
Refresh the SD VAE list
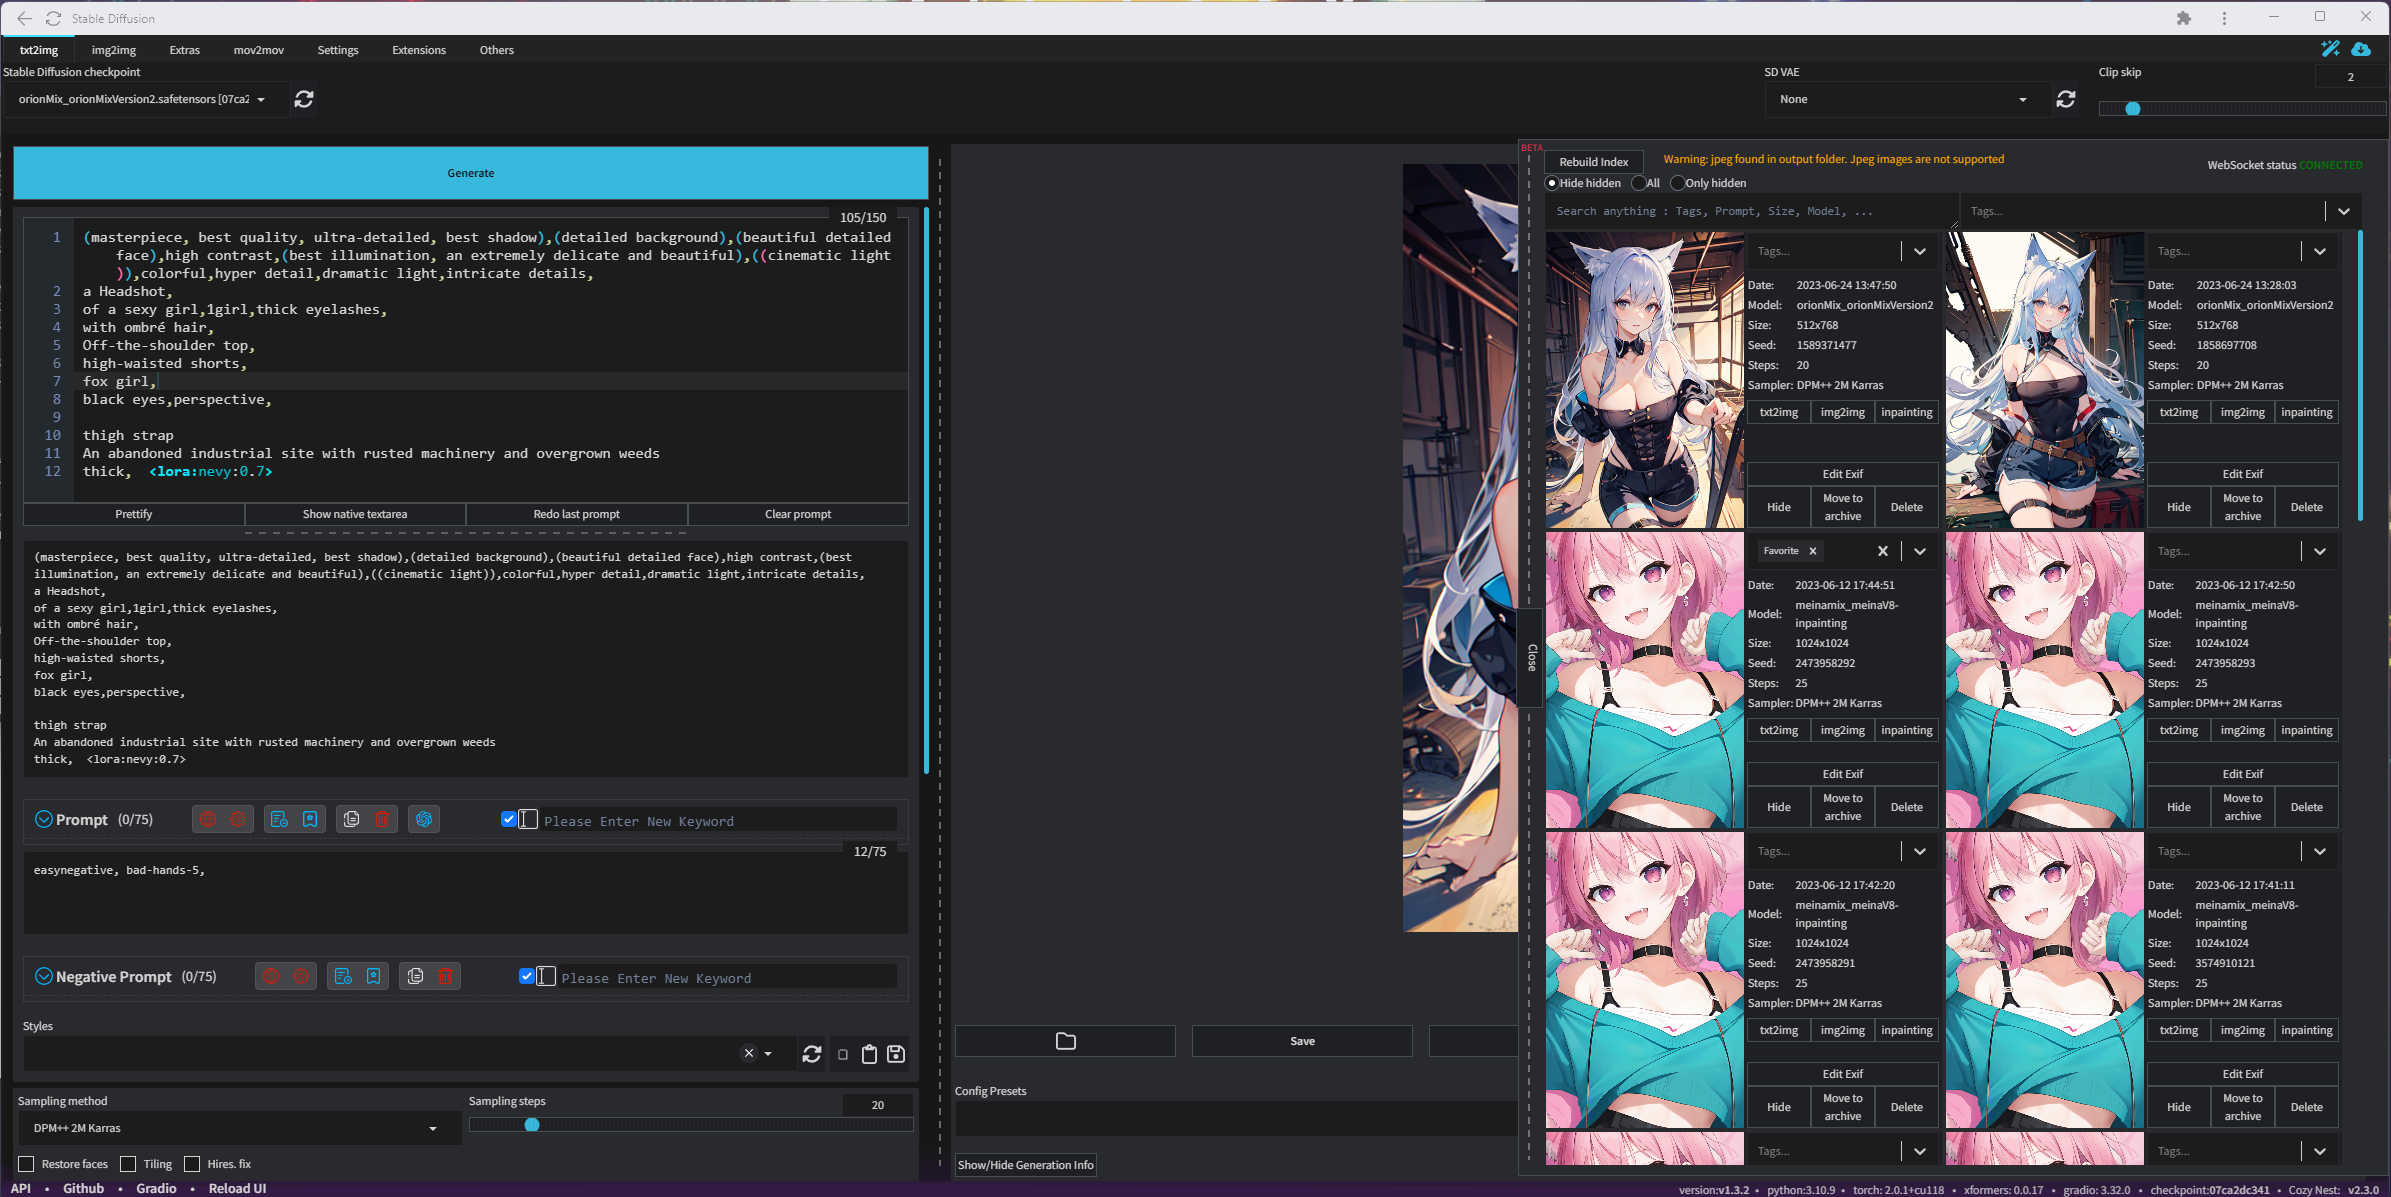2066,99
